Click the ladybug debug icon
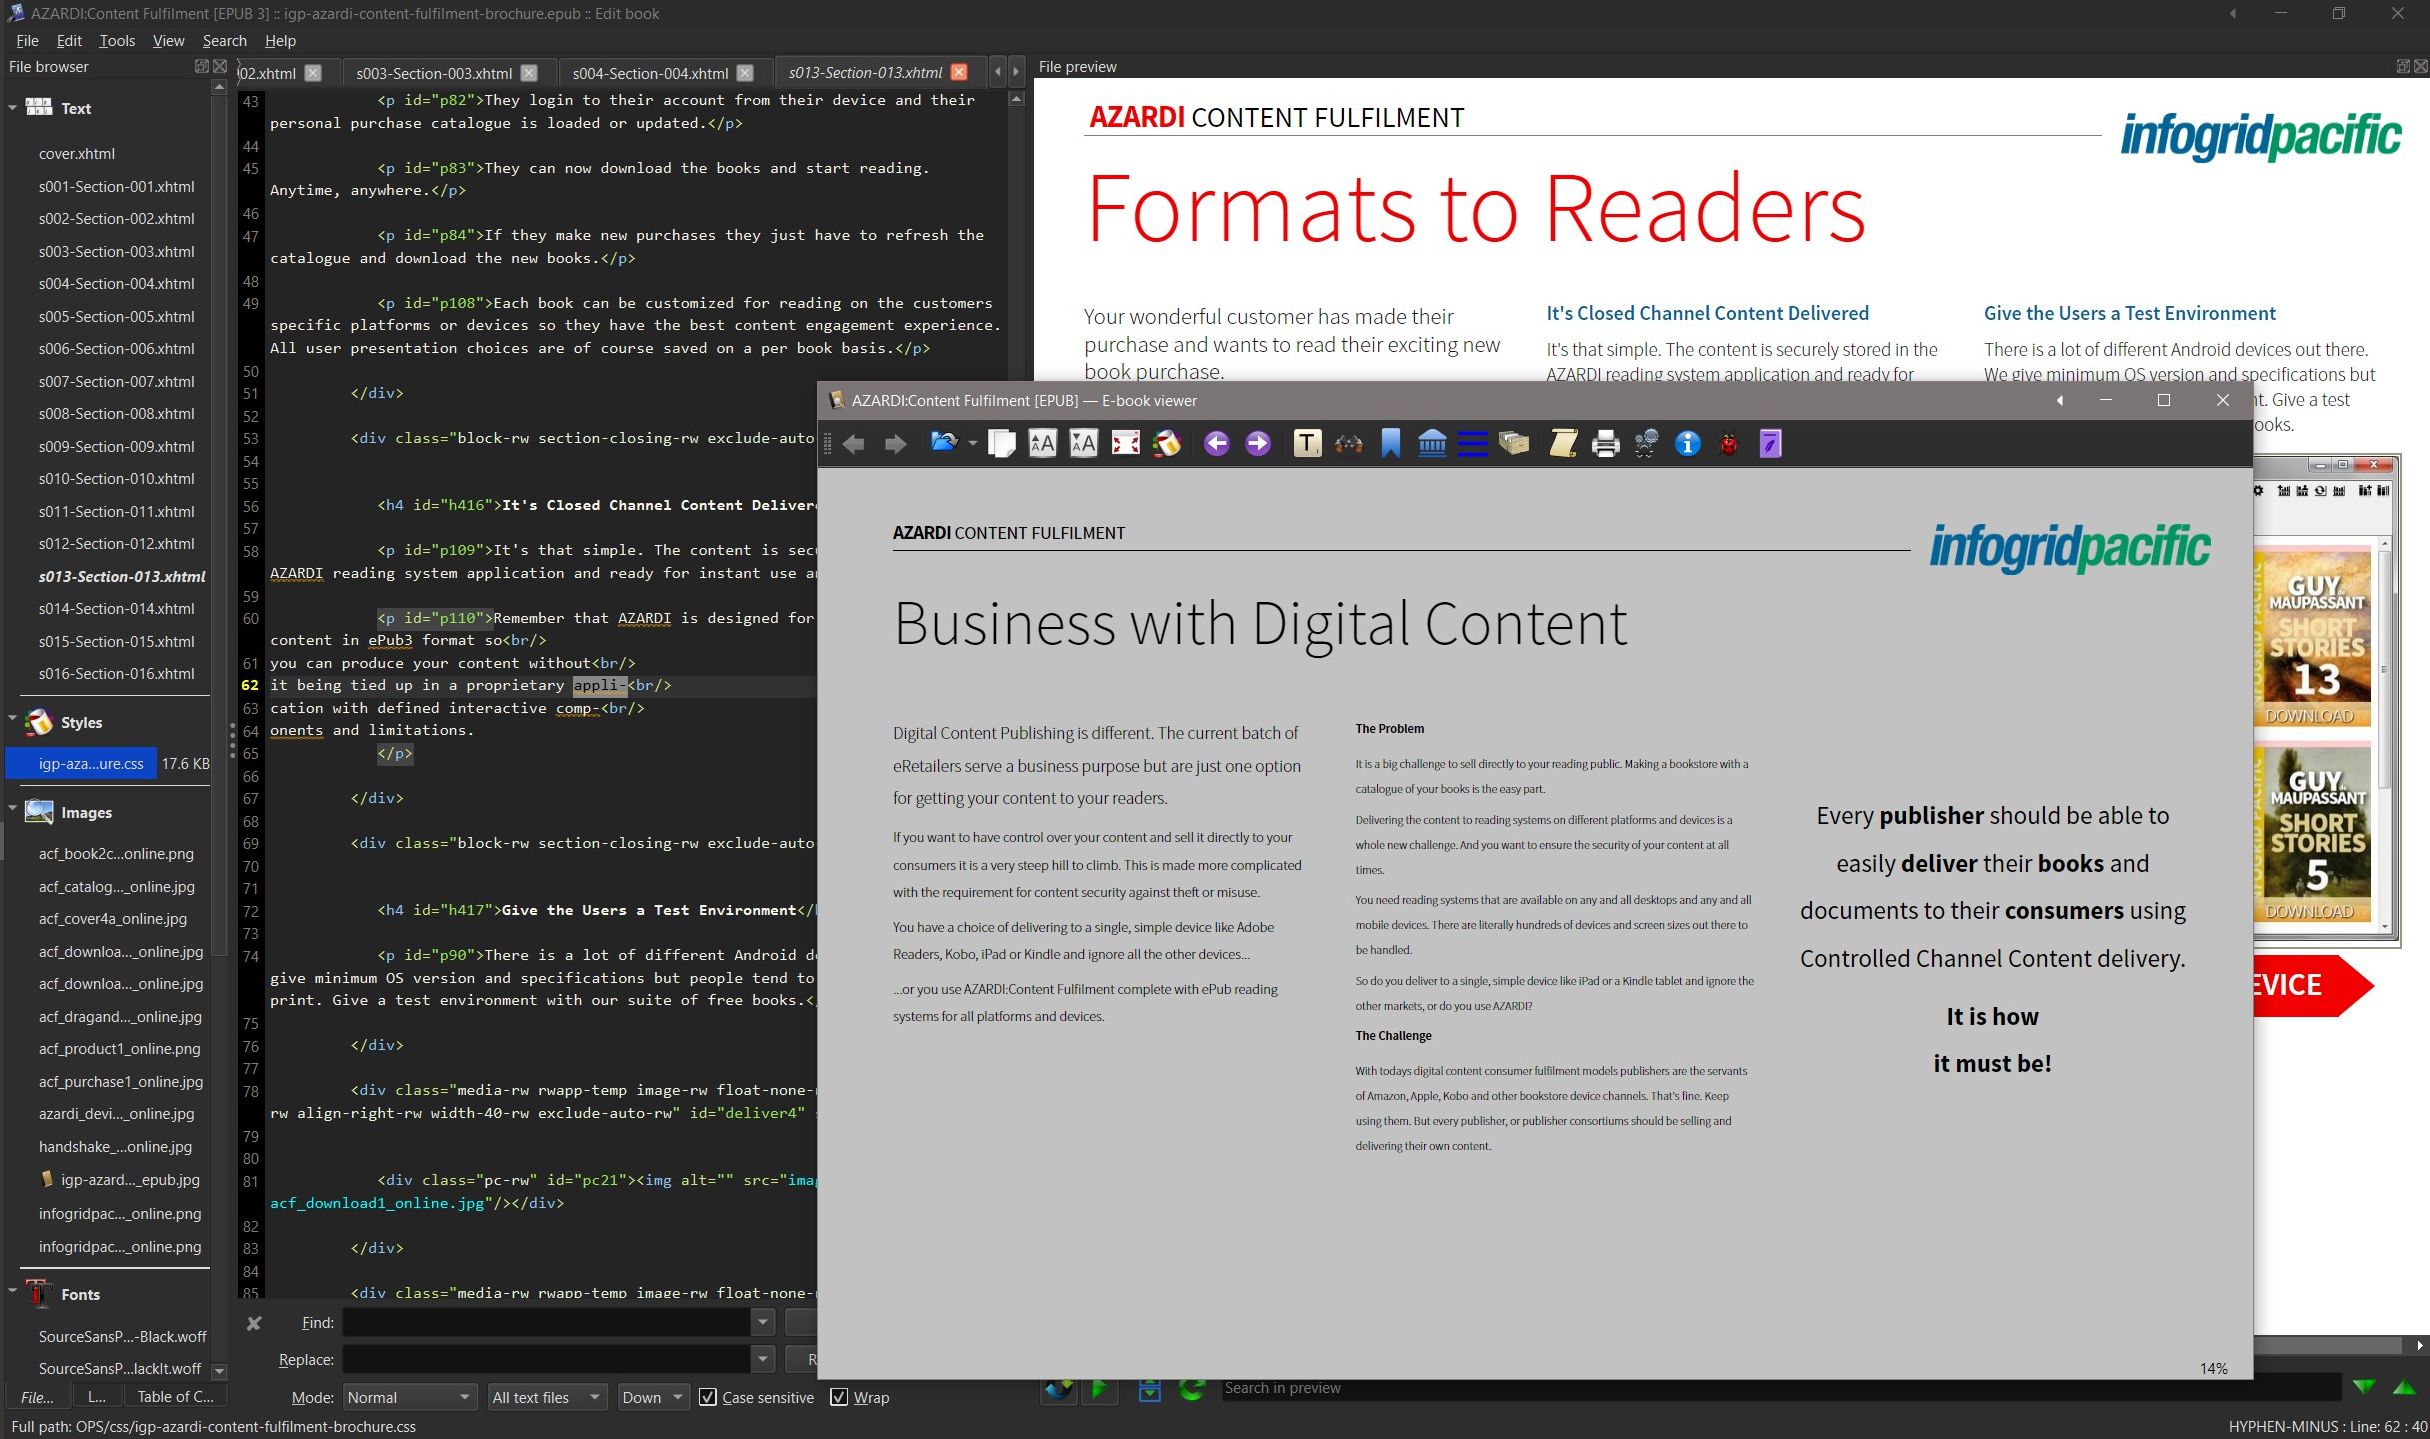The width and height of the screenshot is (2430, 1439). point(1729,443)
